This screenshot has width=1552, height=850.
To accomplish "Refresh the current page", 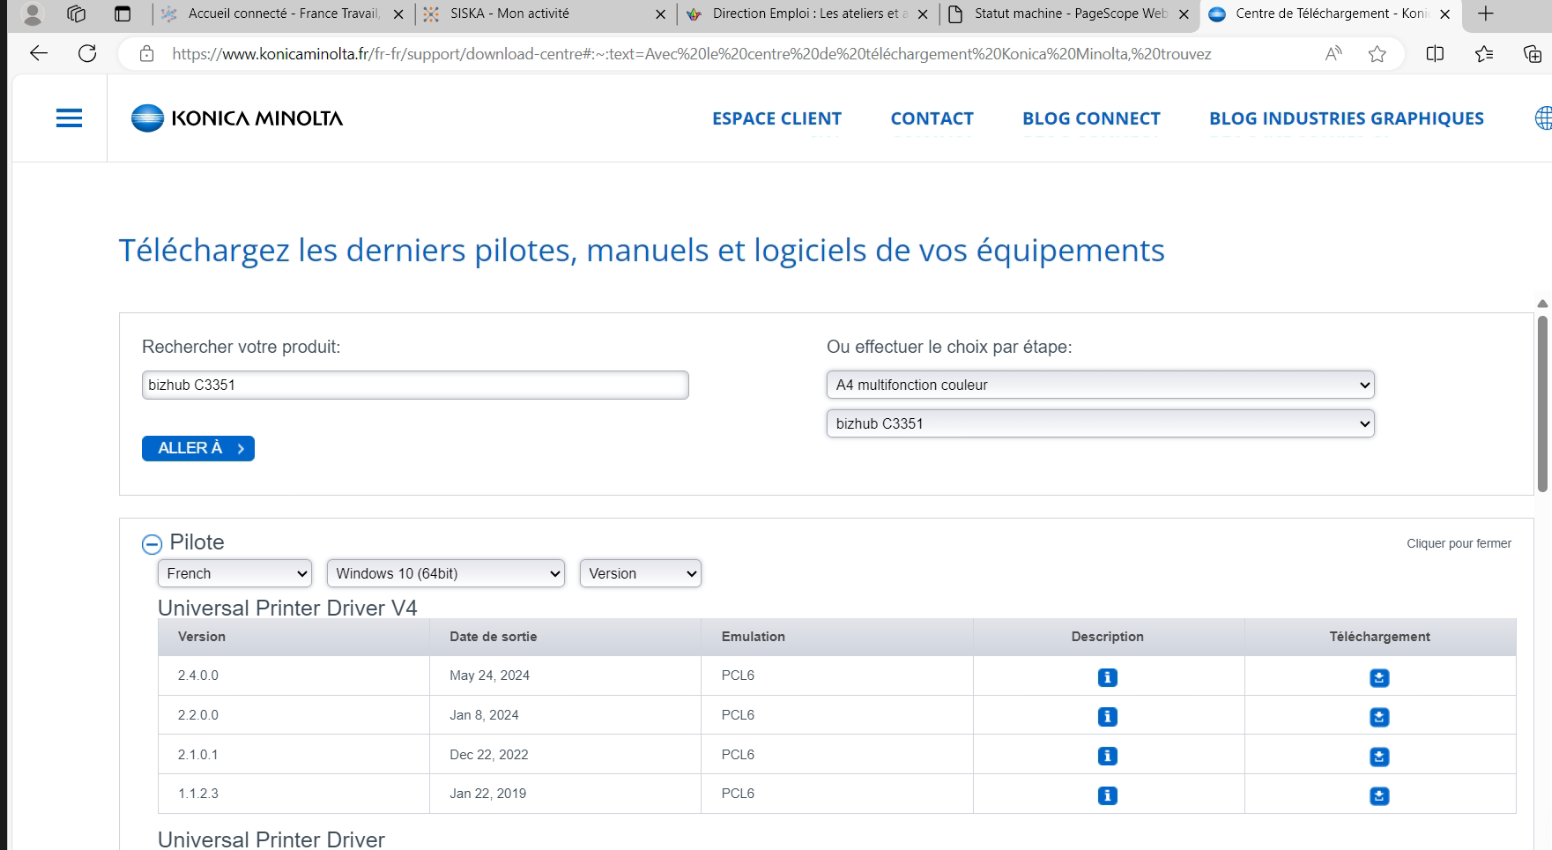I will click(87, 54).
